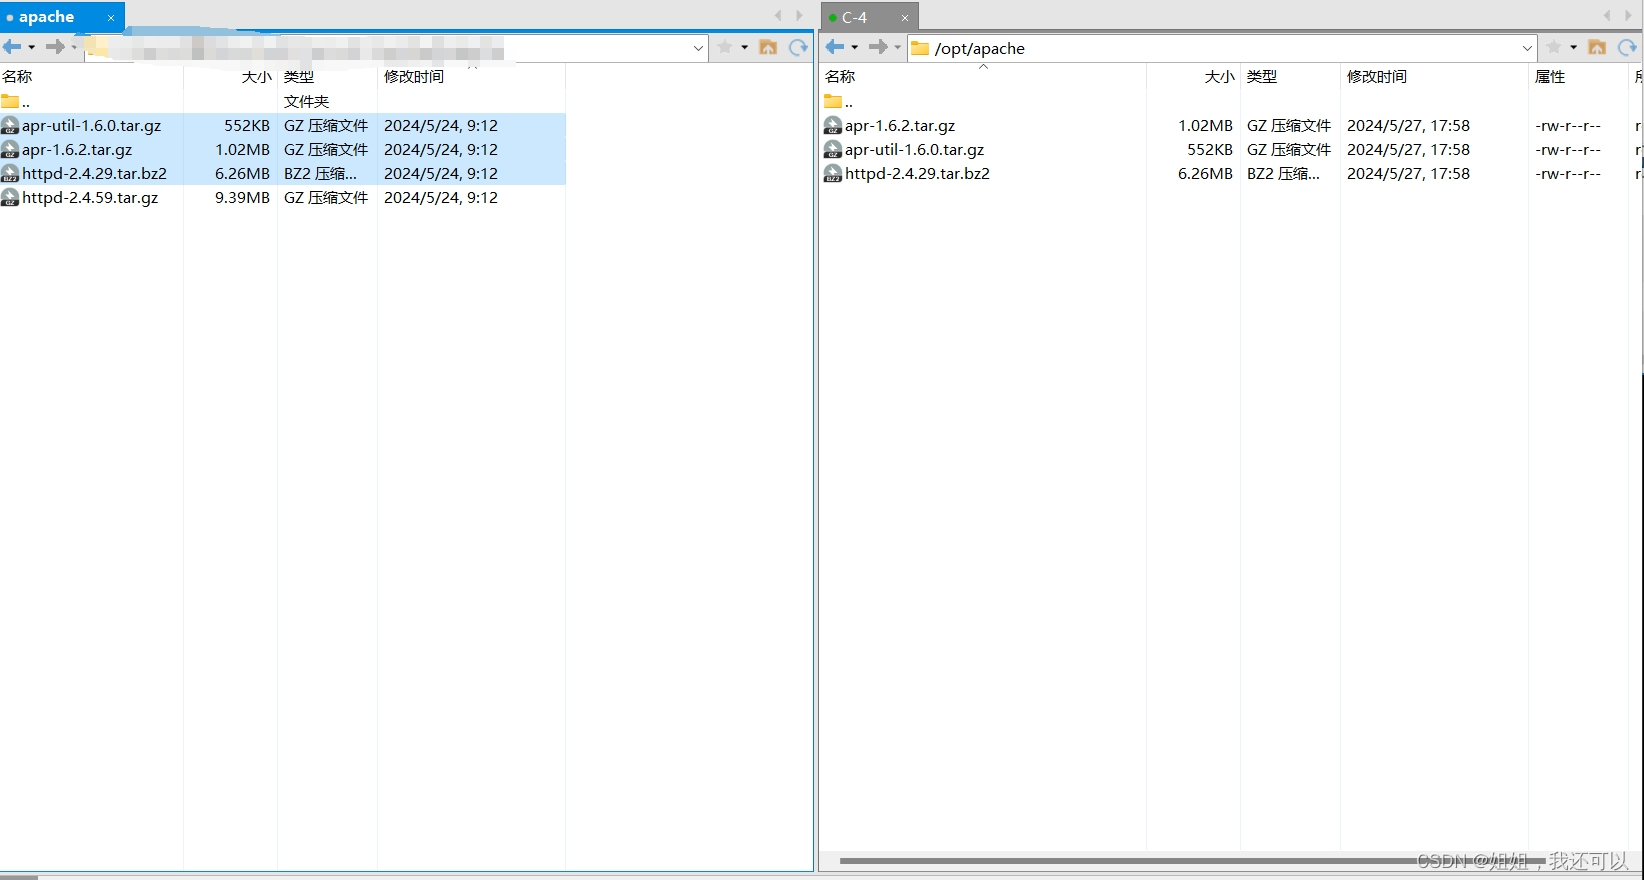Expand left pane path dropdown
Image resolution: width=1644 pixels, height=880 pixels.
698,48
